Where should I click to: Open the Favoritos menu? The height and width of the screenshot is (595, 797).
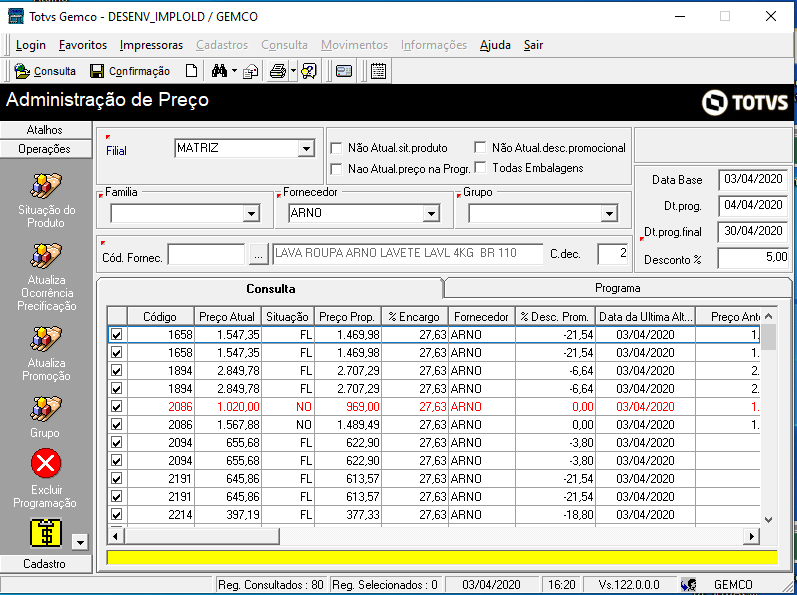click(83, 45)
